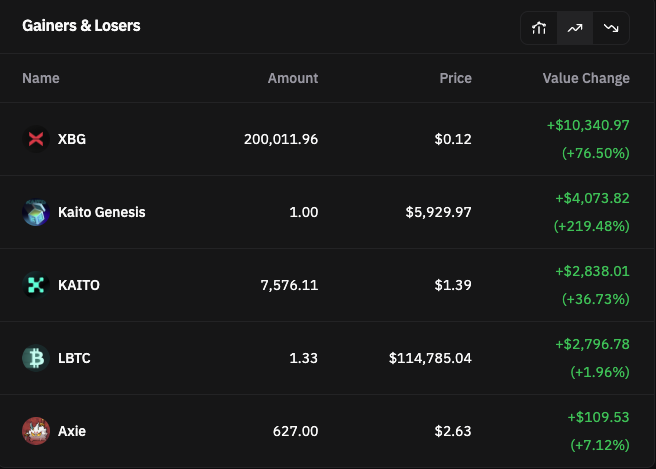The image size is (656, 469).
Task: Click the LBTC bitcoin icon
Action: [36, 358]
